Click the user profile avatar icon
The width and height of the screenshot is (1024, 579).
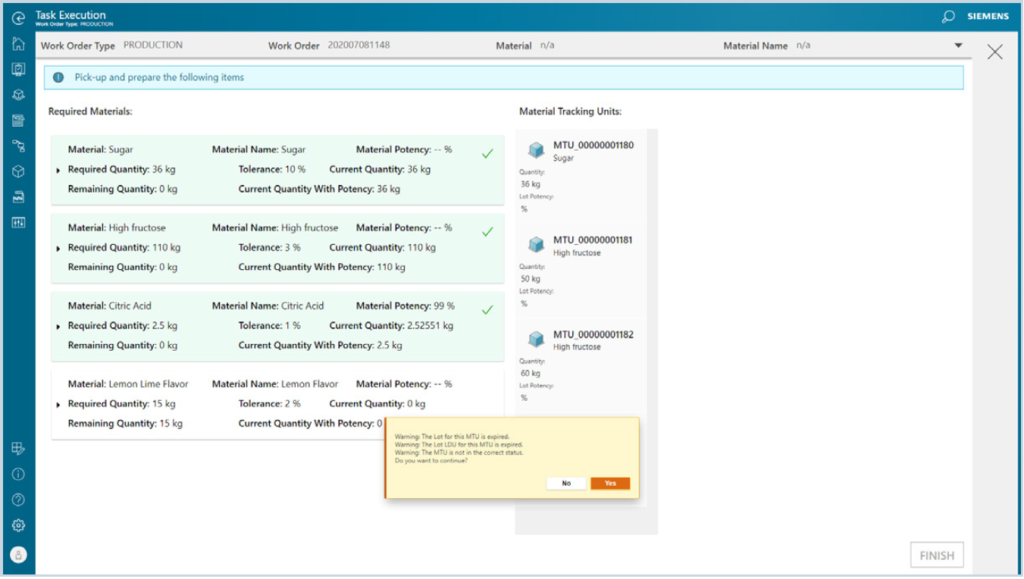[18, 555]
